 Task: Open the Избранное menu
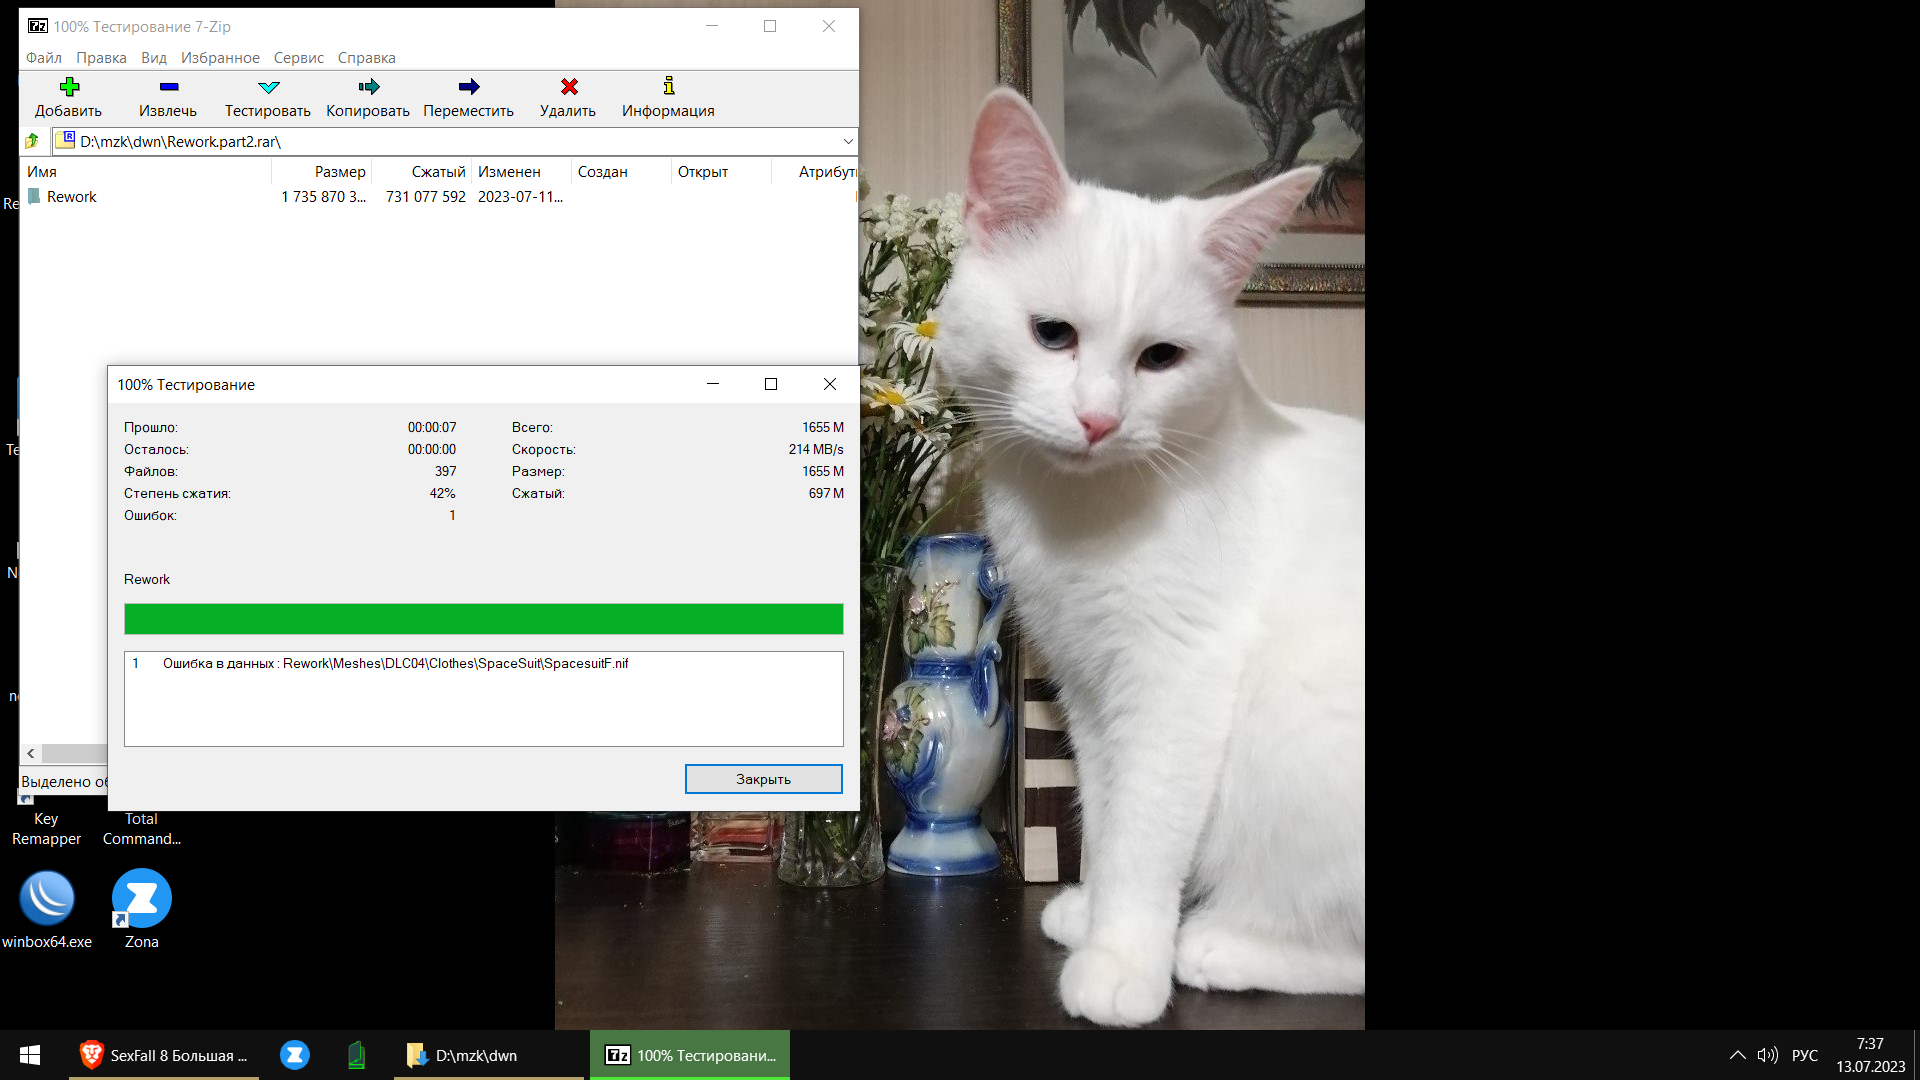220,58
